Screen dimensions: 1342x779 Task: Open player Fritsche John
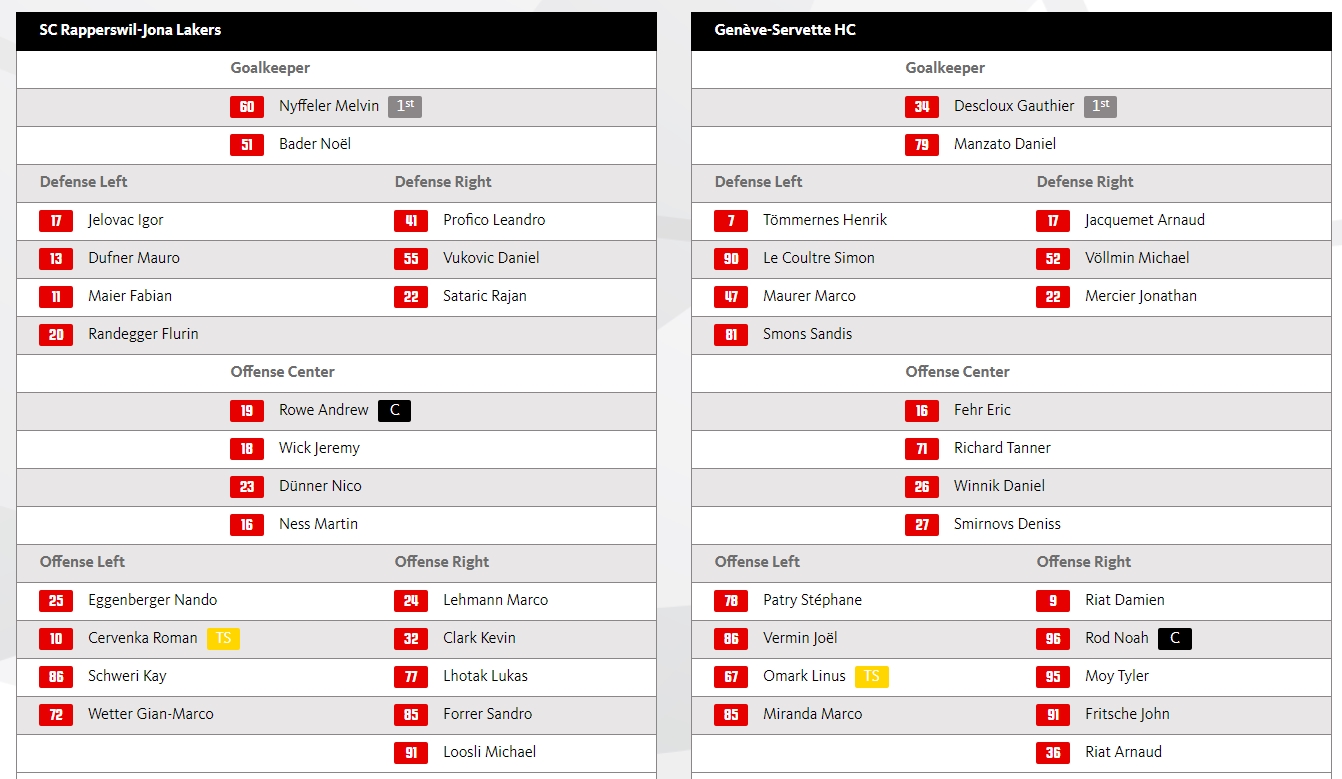point(1127,714)
